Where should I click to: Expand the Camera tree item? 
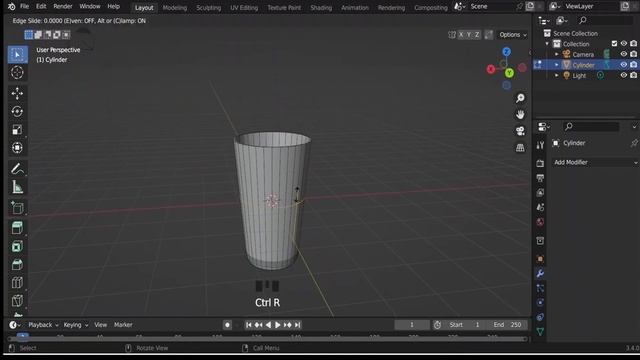556,54
